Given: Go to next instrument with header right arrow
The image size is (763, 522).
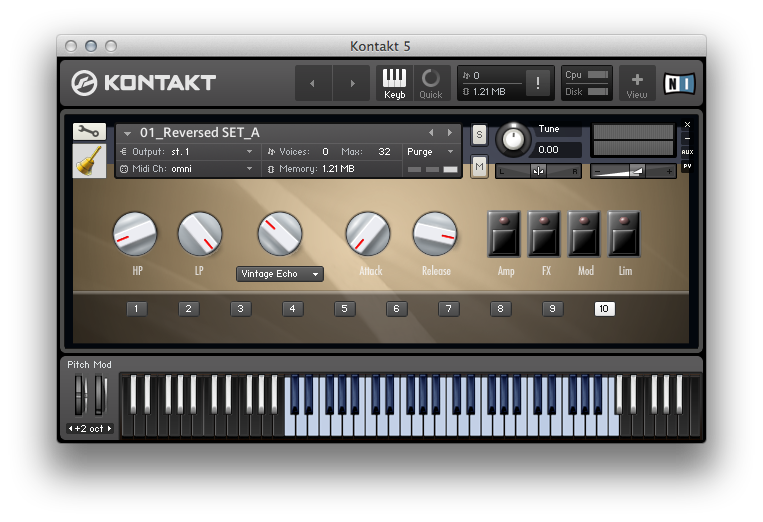Looking at the screenshot, I should pos(351,83).
